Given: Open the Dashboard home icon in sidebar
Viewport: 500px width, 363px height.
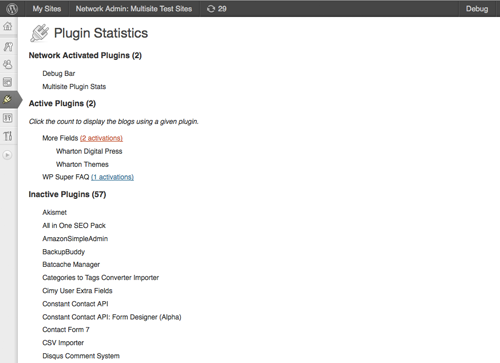Looking at the screenshot, I should click(8, 26).
